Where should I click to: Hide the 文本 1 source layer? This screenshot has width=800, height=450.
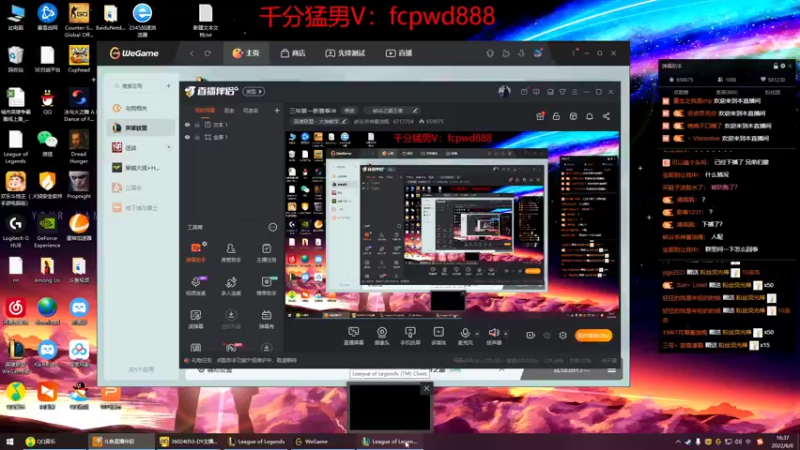click(187, 124)
